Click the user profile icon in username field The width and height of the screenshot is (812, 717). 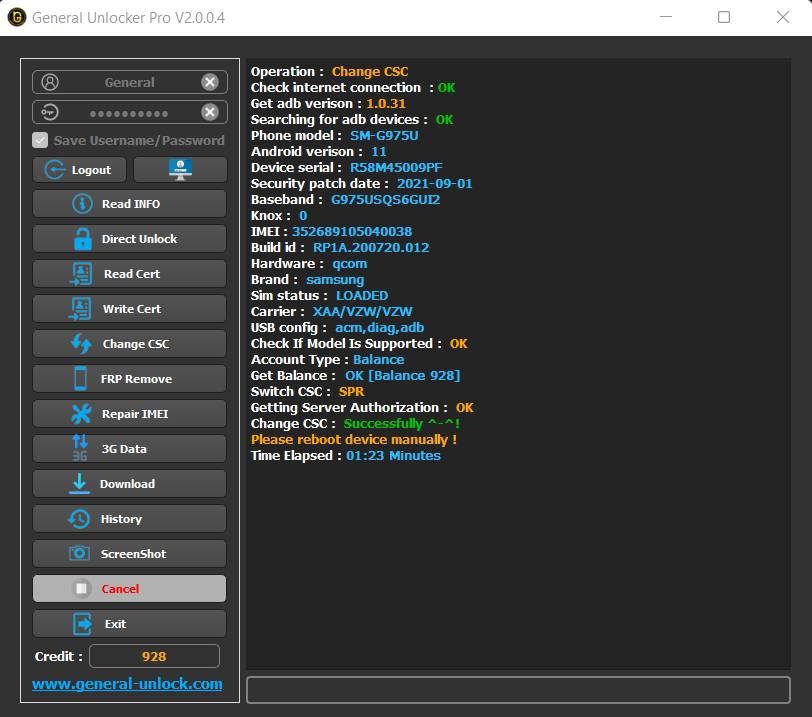click(x=50, y=82)
